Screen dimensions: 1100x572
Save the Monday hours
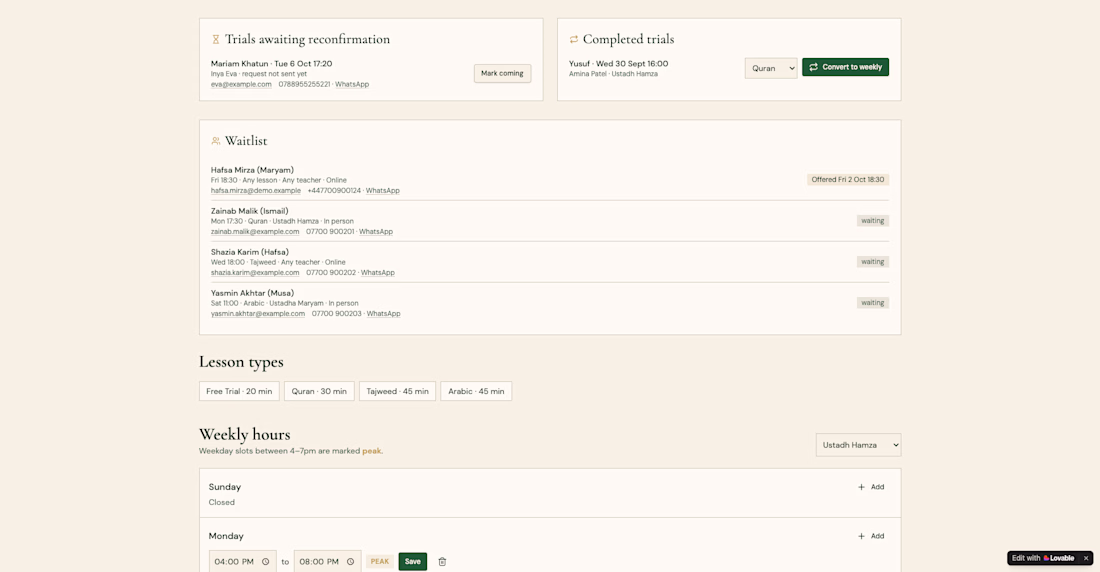412,561
